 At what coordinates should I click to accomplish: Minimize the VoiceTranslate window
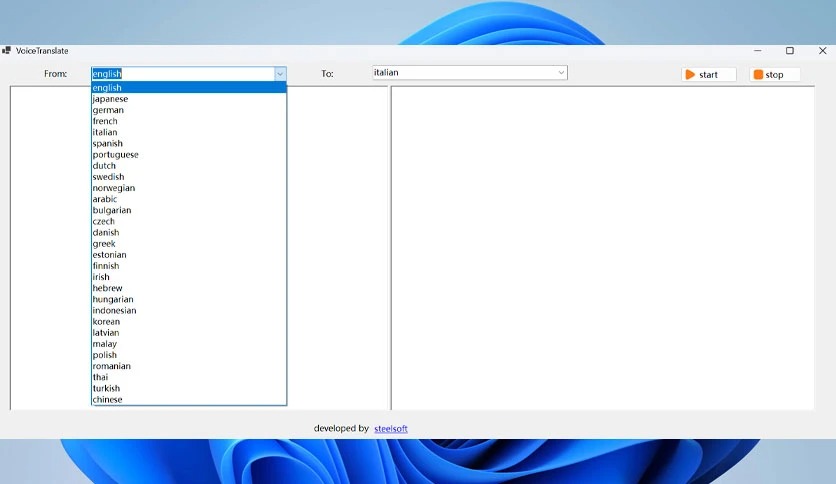(x=758, y=51)
